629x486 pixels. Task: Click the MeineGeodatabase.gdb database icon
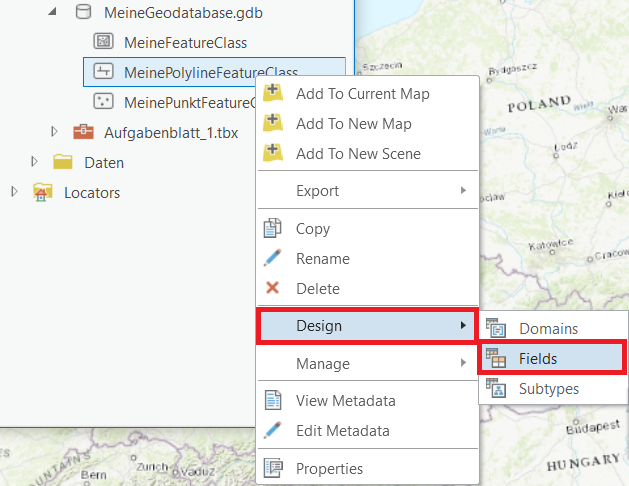83,14
